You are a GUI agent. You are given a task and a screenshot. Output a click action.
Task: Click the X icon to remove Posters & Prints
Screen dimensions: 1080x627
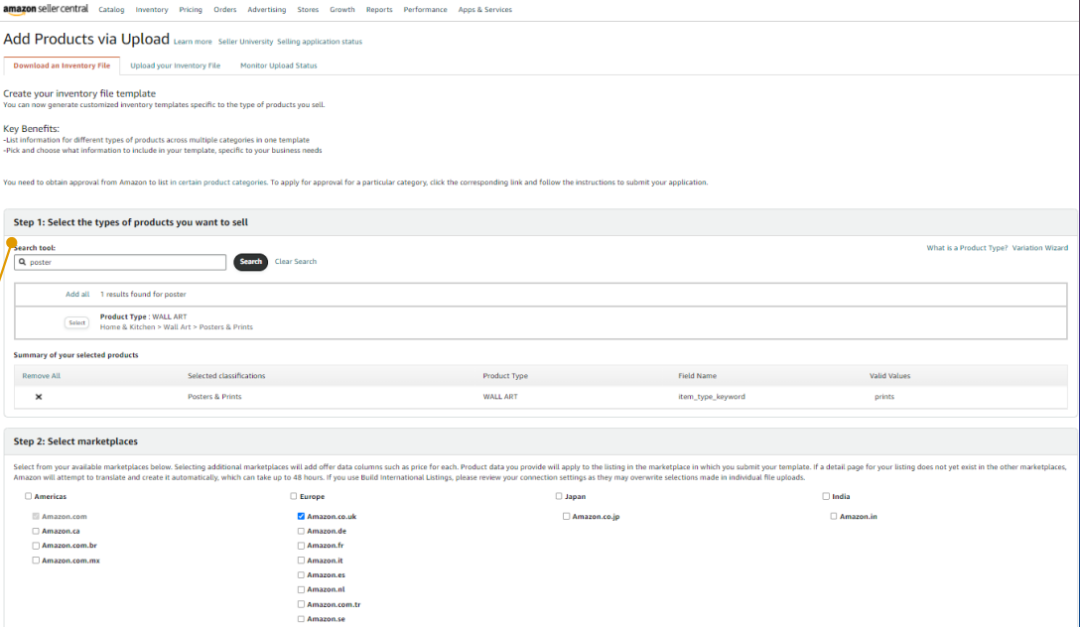pyautogui.click(x=39, y=397)
